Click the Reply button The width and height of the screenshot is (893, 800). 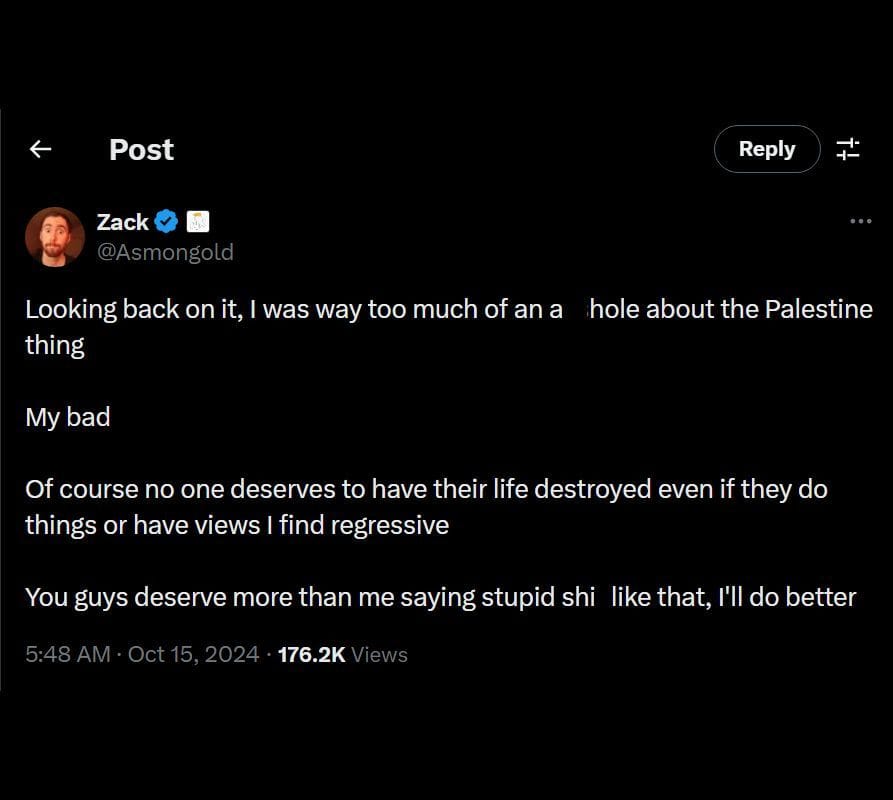tap(767, 149)
